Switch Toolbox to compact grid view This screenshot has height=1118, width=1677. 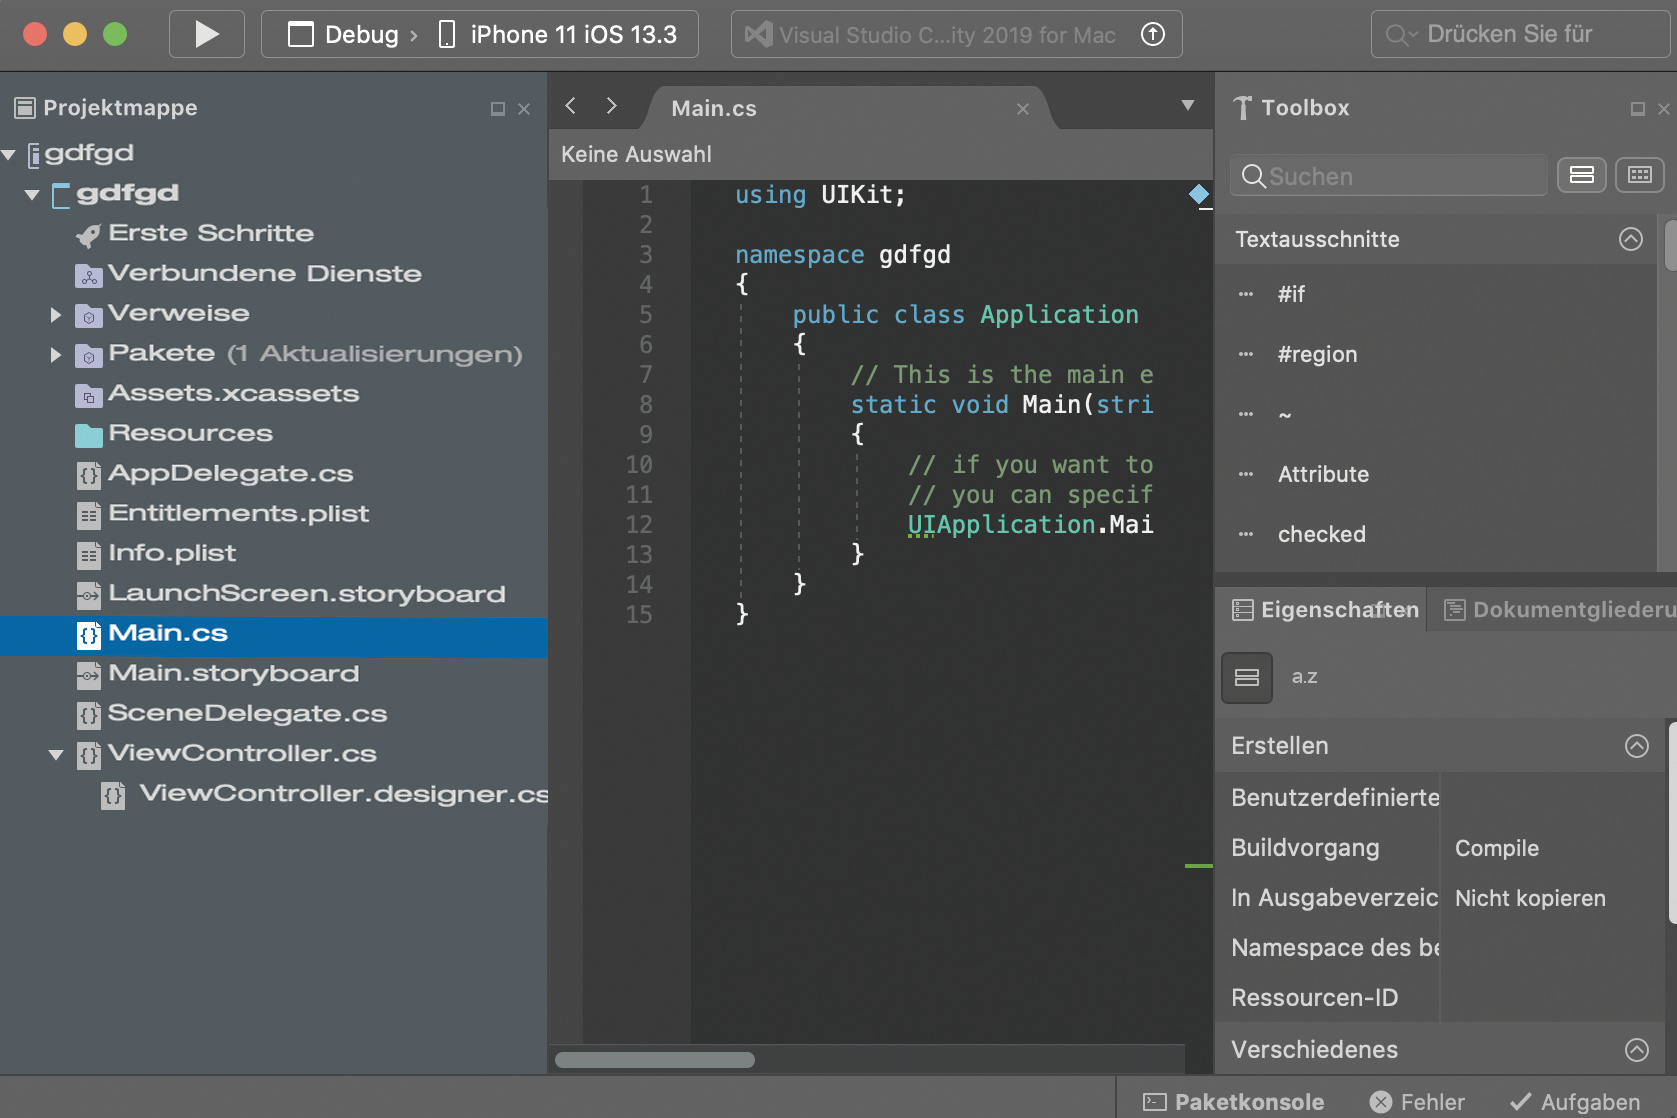point(1639,175)
